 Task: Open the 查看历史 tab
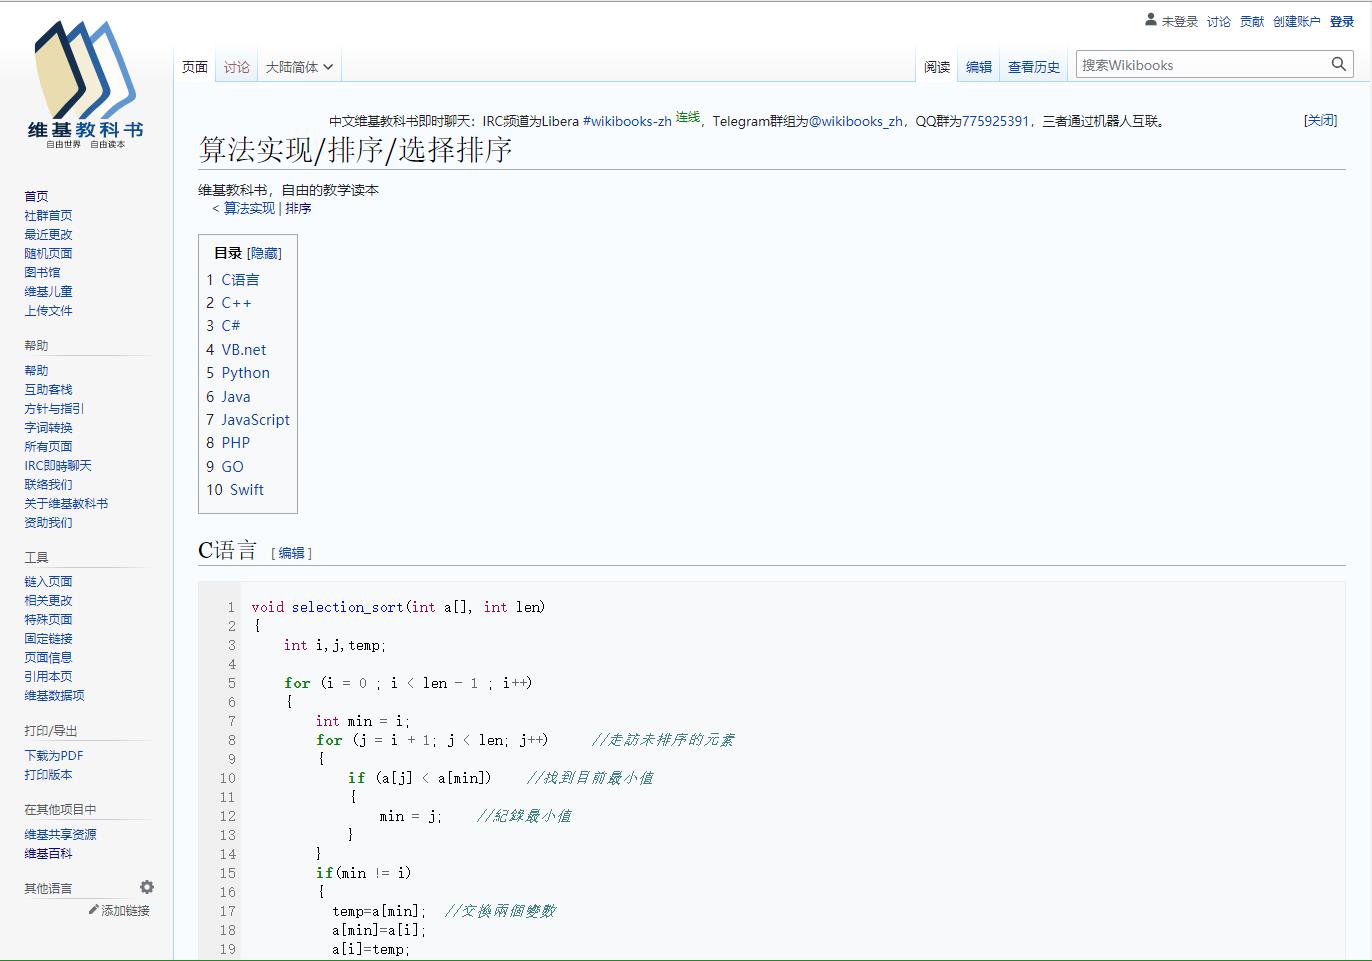(x=1034, y=67)
